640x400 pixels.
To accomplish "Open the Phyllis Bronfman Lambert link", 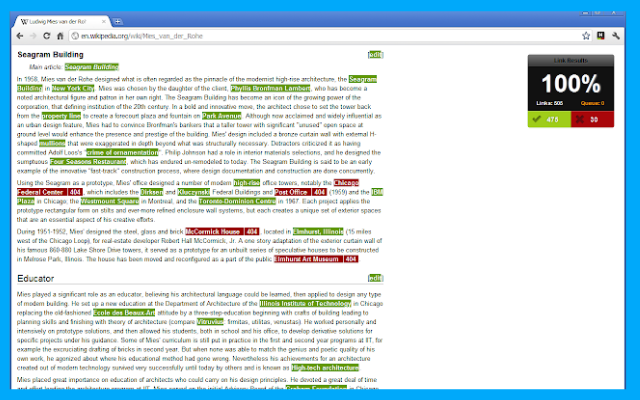I will click(x=270, y=88).
